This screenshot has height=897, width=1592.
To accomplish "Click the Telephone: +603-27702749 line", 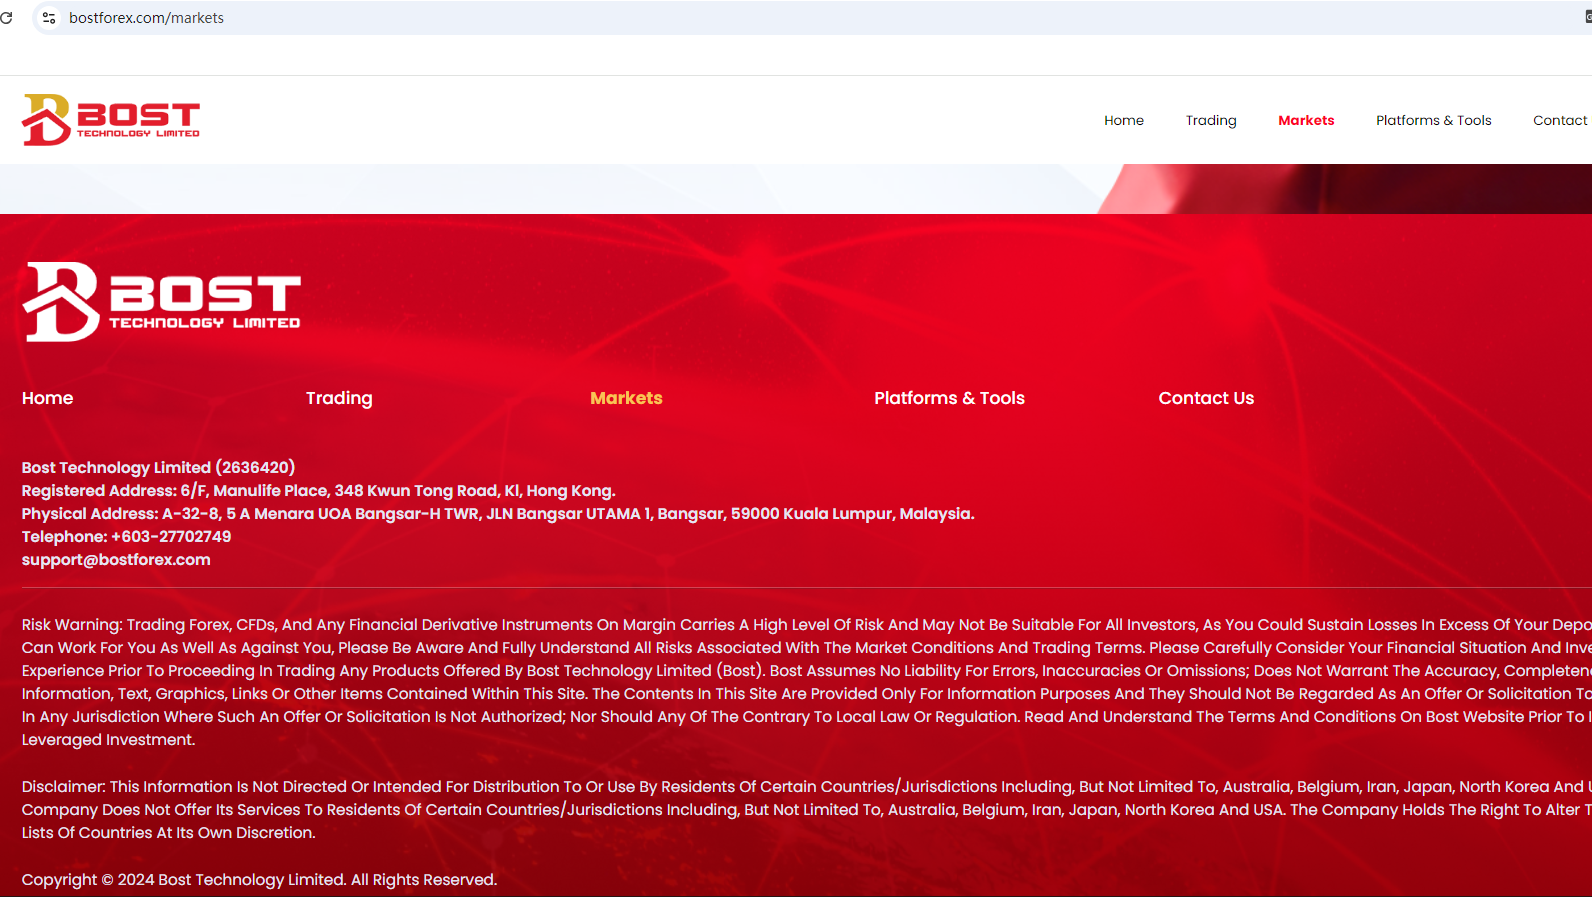I will [x=126, y=537].
